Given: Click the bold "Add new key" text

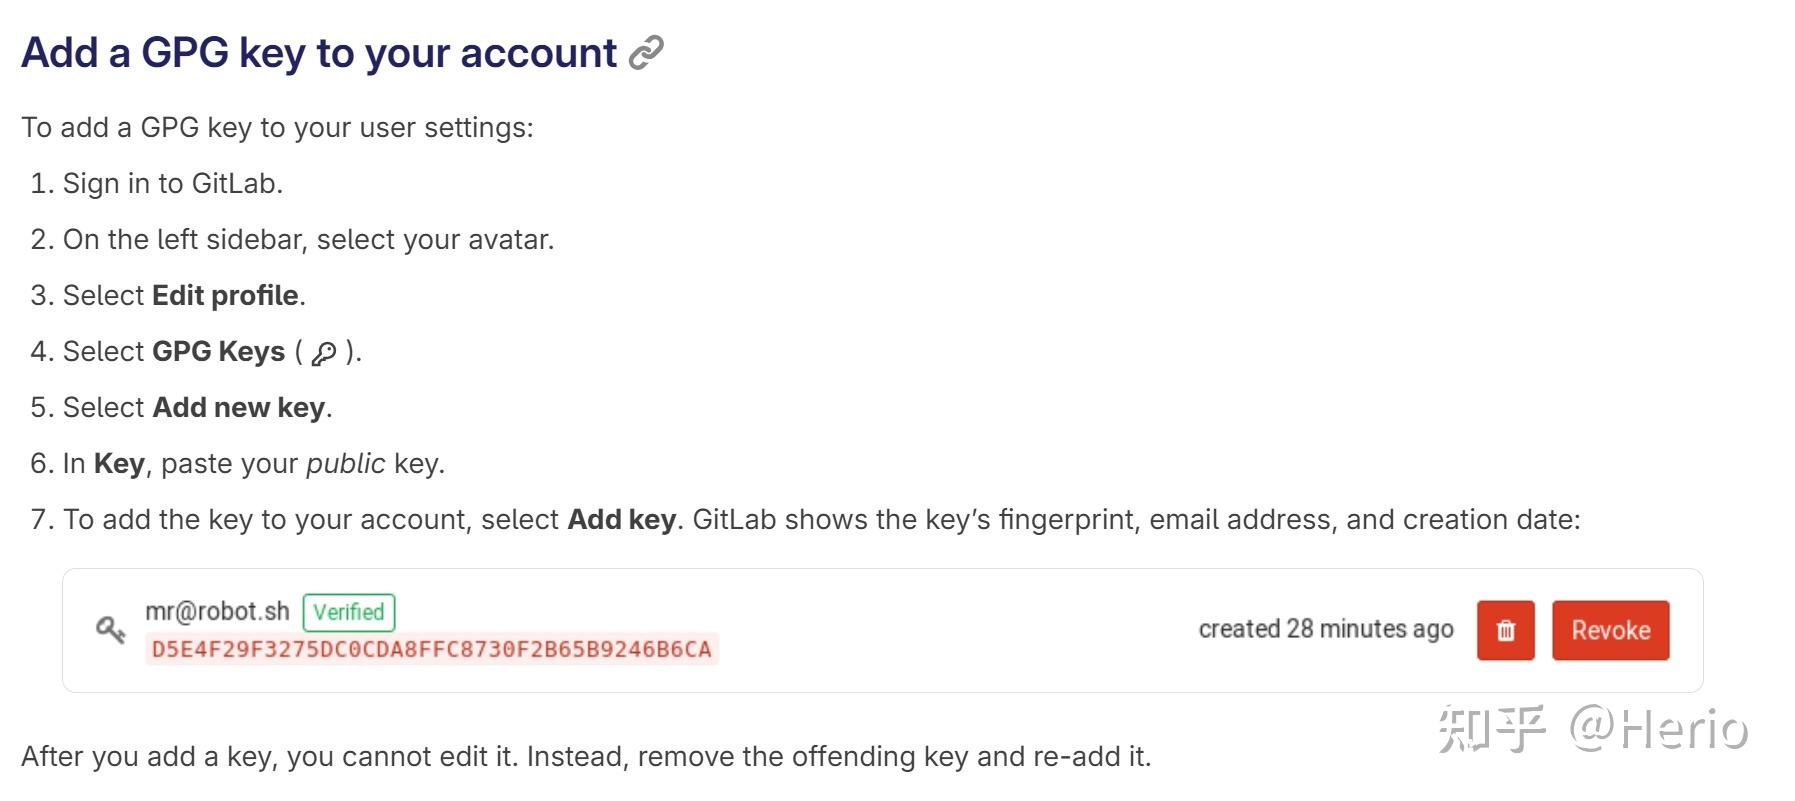Looking at the screenshot, I should pyautogui.click(x=238, y=408).
